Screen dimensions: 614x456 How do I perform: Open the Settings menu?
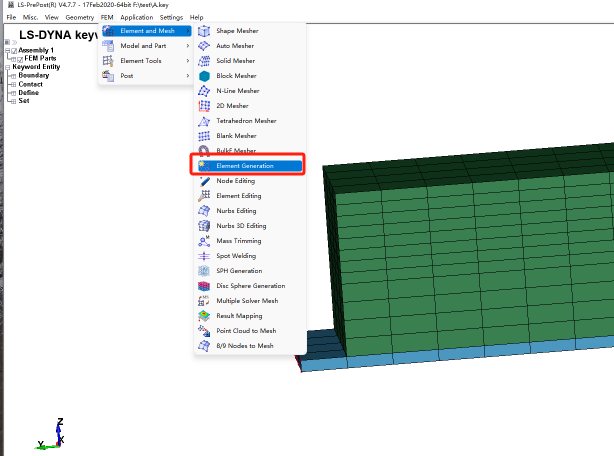coord(172,17)
